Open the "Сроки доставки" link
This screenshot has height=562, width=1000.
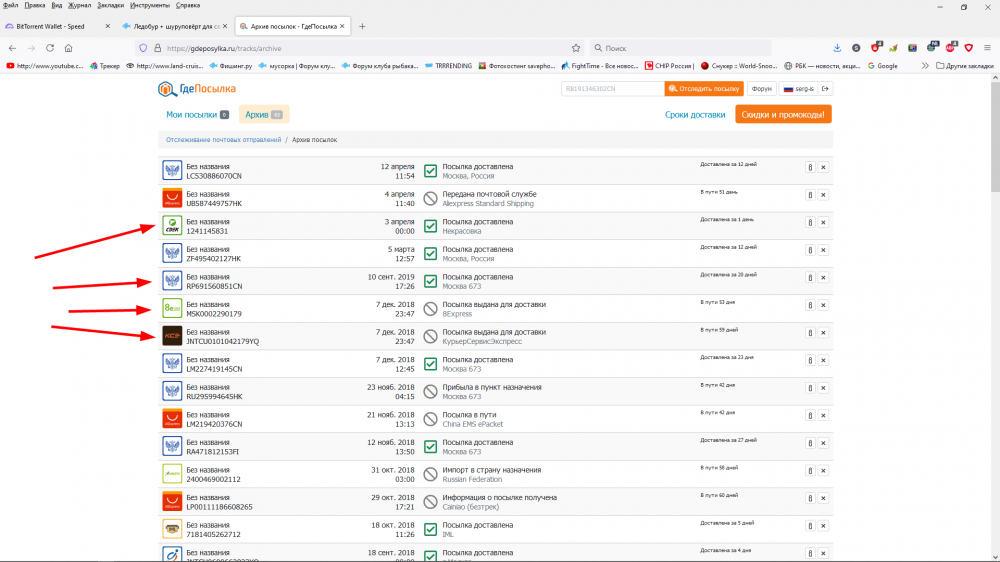click(x=694, y=115)
